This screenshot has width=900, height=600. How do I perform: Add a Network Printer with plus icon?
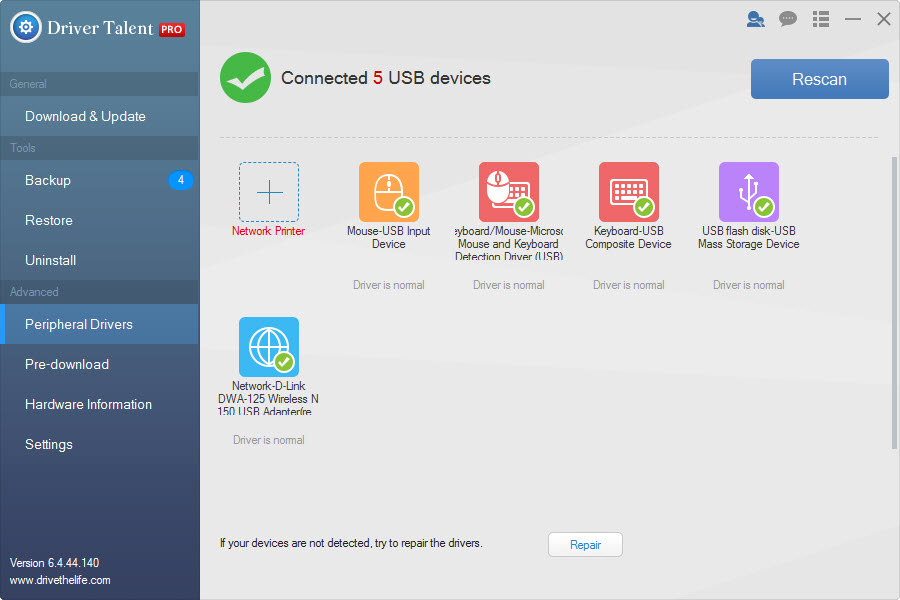[269, 192]
